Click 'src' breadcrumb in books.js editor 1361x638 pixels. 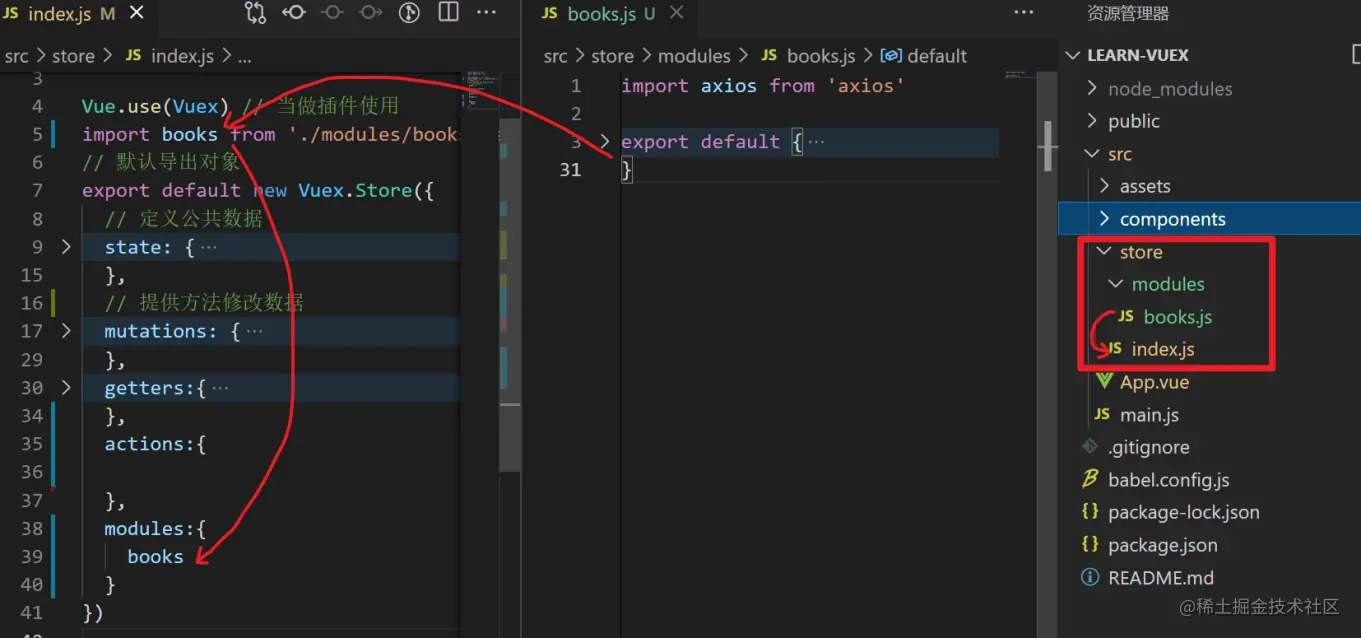click(x=556, y=56)
